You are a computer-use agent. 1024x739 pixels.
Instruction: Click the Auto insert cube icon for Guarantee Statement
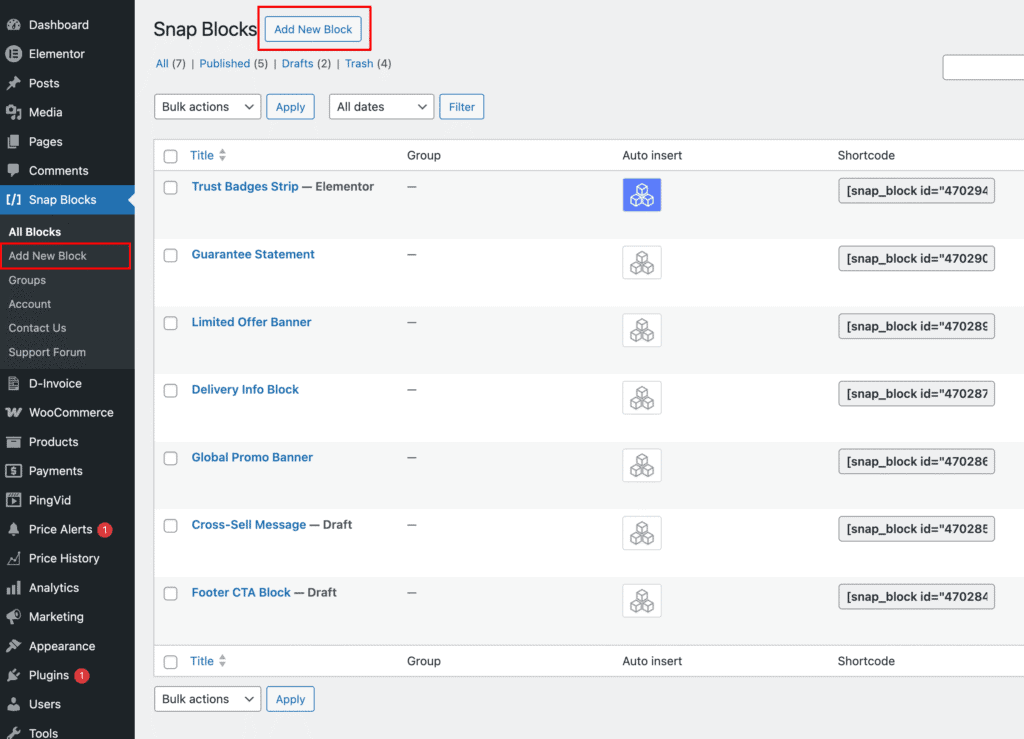(641, 263)
